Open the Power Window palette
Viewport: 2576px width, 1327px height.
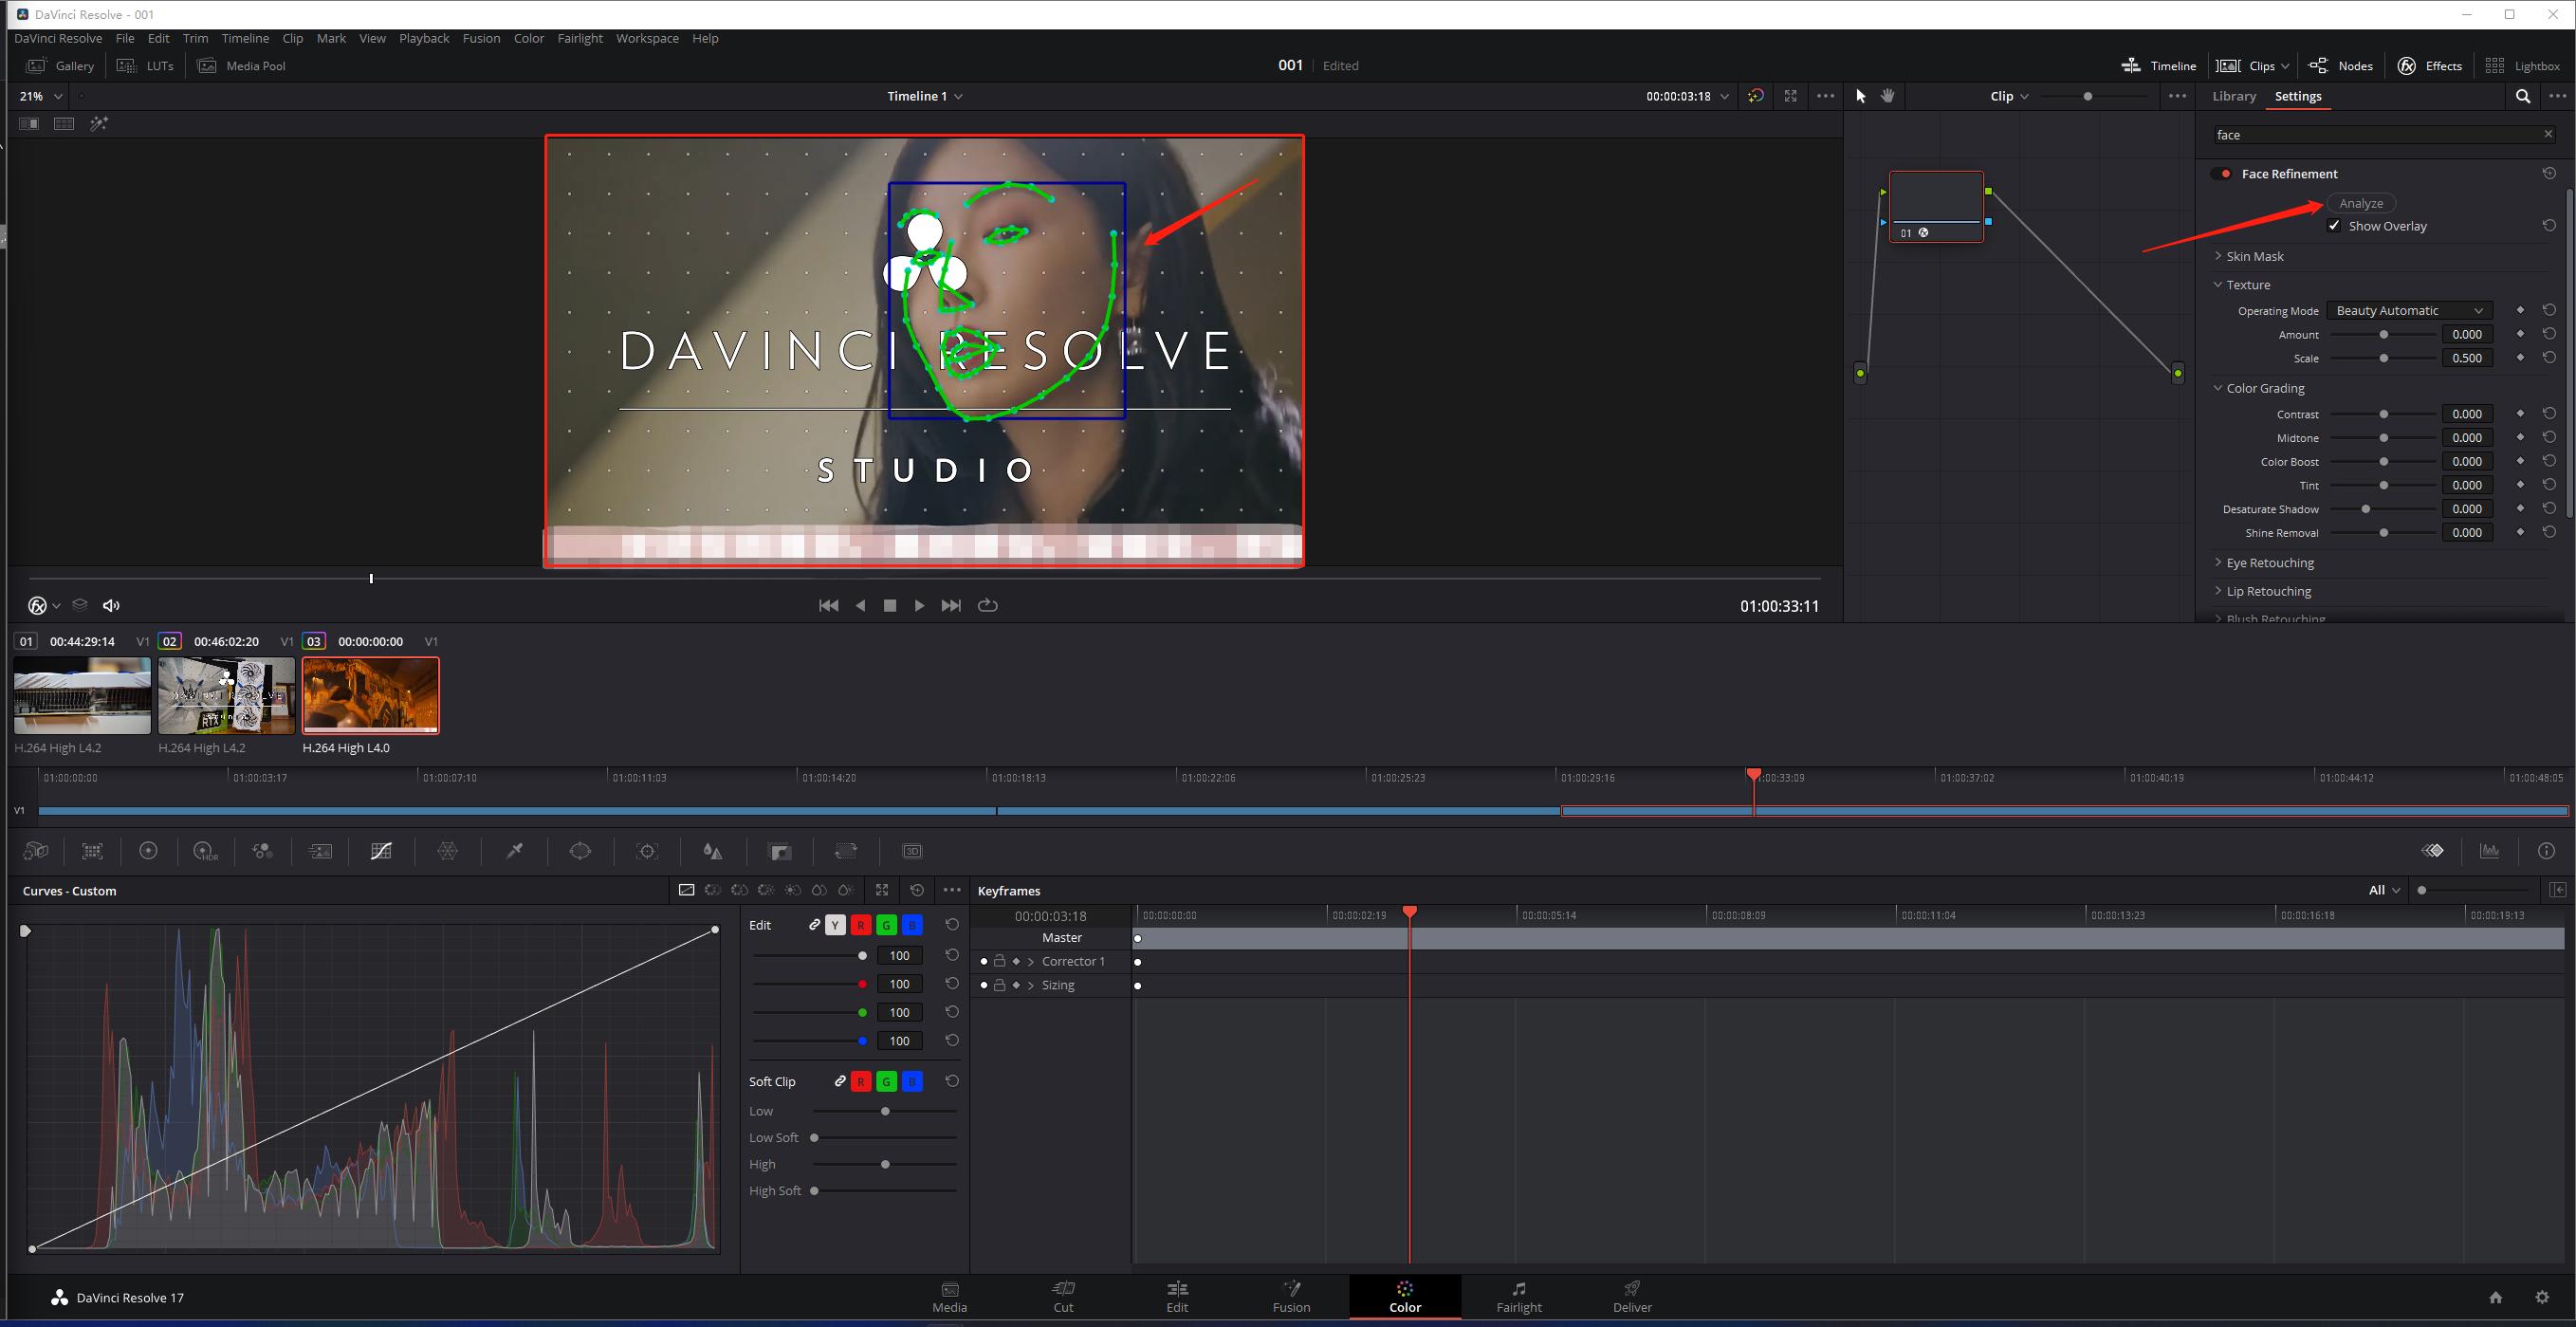pos(580,851)
